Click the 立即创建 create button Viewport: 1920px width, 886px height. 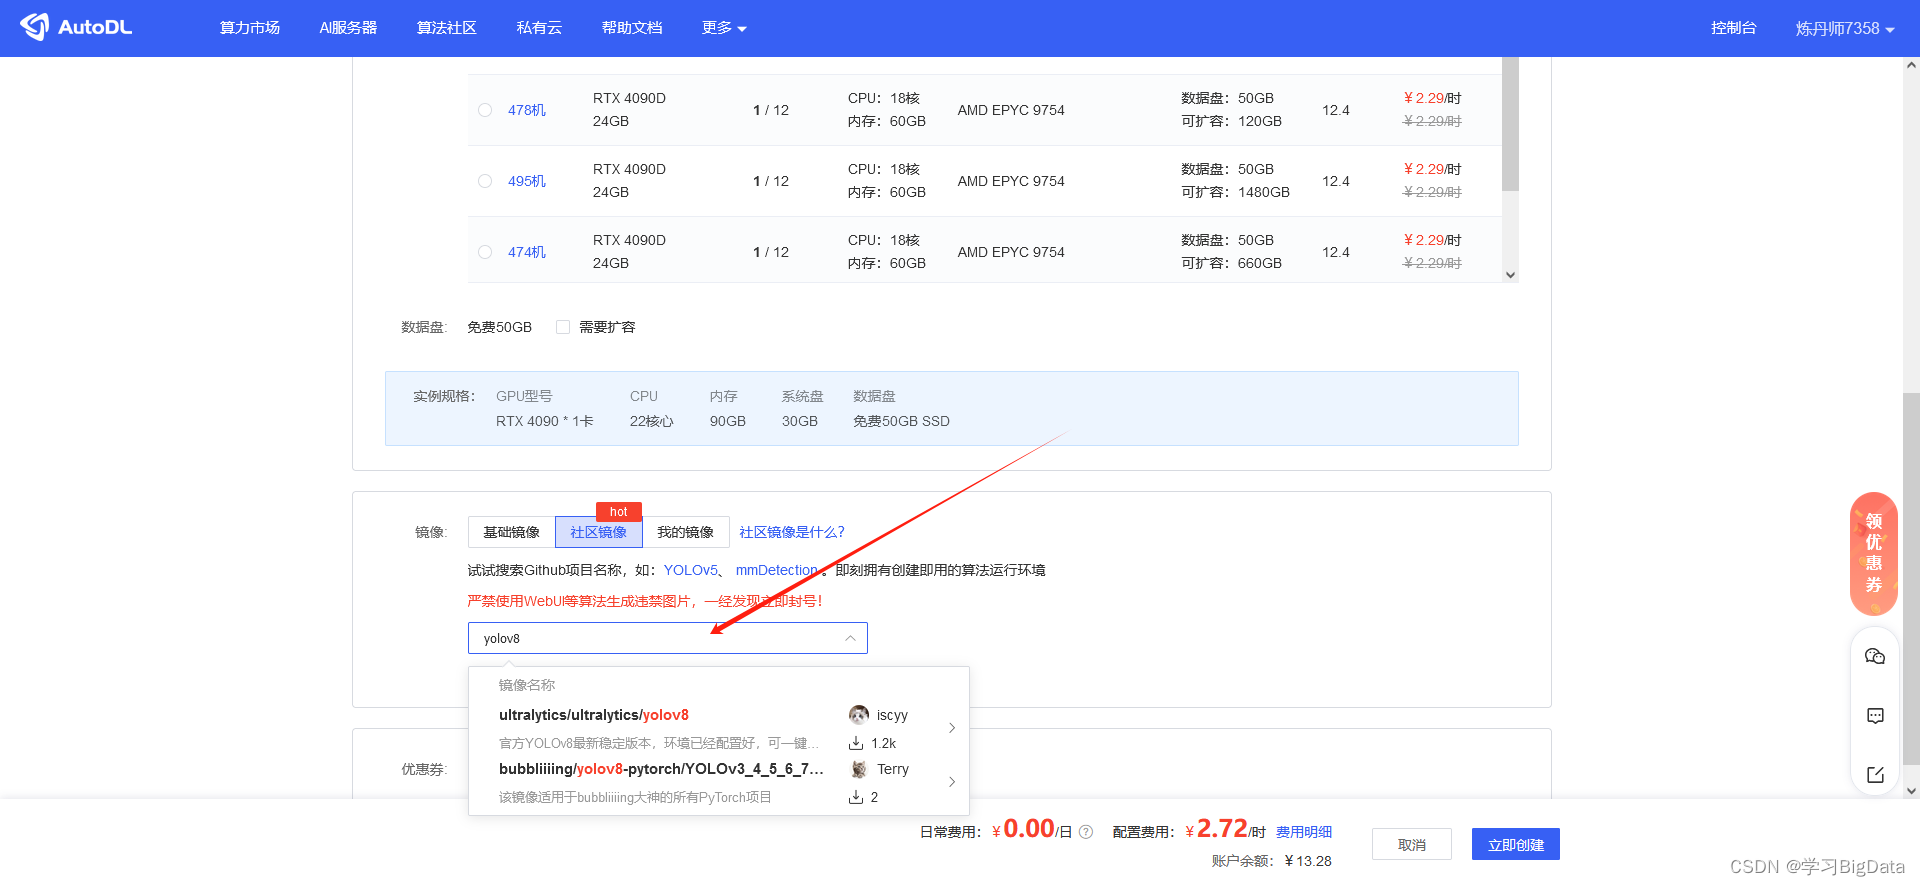pyautogui.click(x=1516, y=844)
